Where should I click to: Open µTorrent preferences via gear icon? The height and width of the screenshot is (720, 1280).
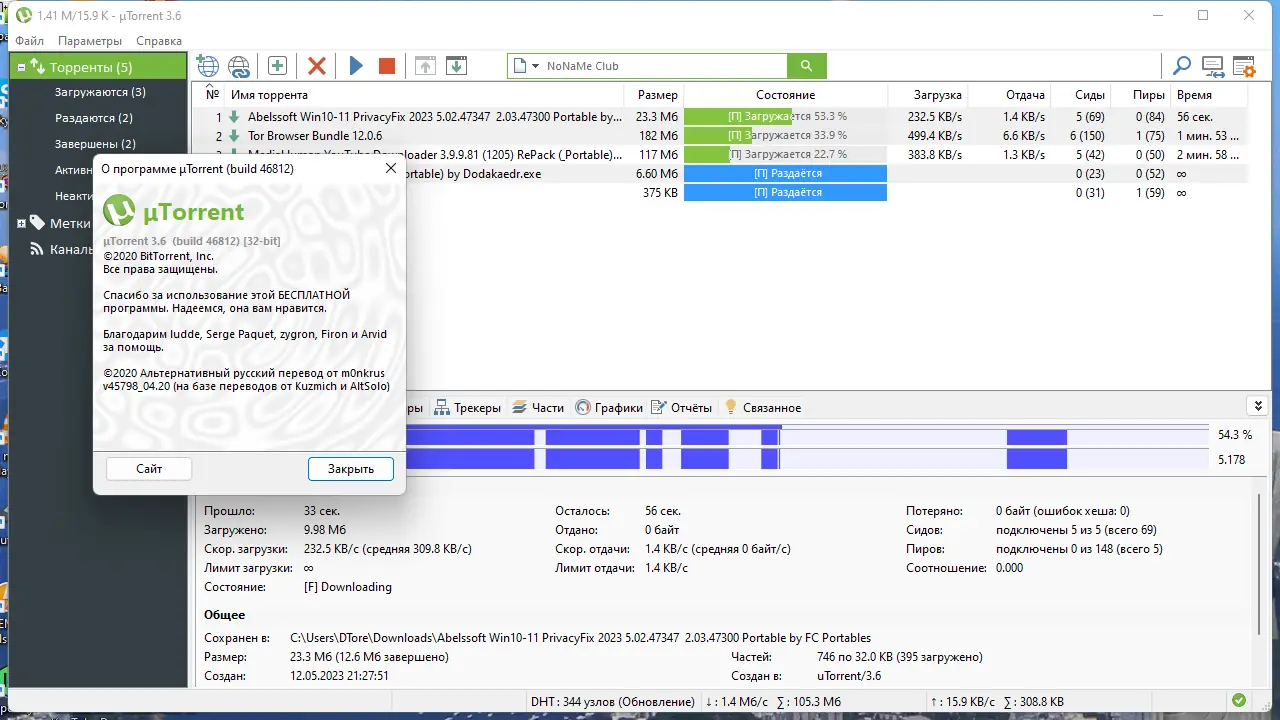tap(1243, 65)
